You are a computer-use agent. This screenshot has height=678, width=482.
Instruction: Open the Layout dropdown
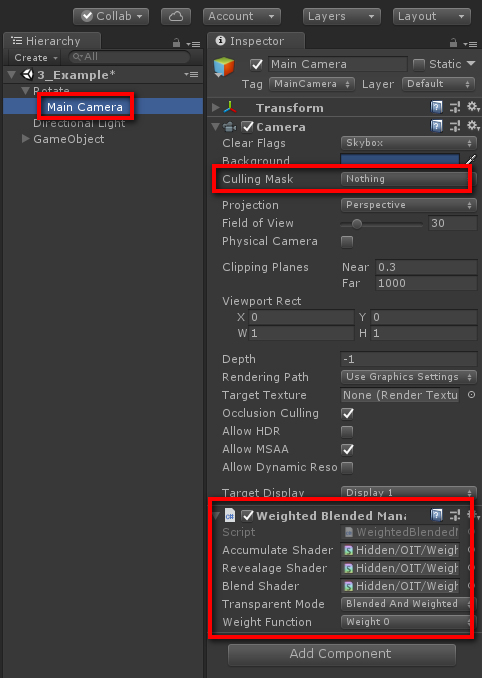click(x=431, y=16)
